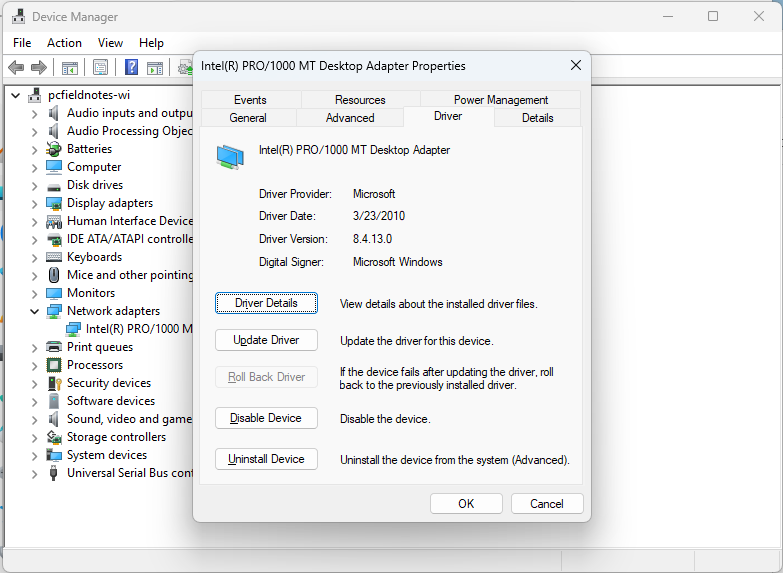This screenshot has height=573, width=783.
Task: Click the Keyboards category icon
Action: 53,257
